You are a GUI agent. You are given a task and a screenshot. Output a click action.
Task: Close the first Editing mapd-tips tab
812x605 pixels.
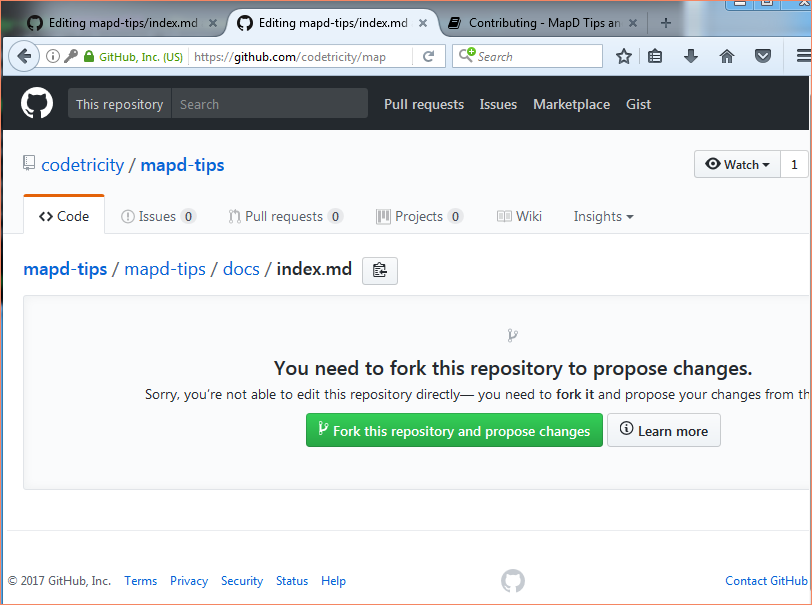pos(212,23)
